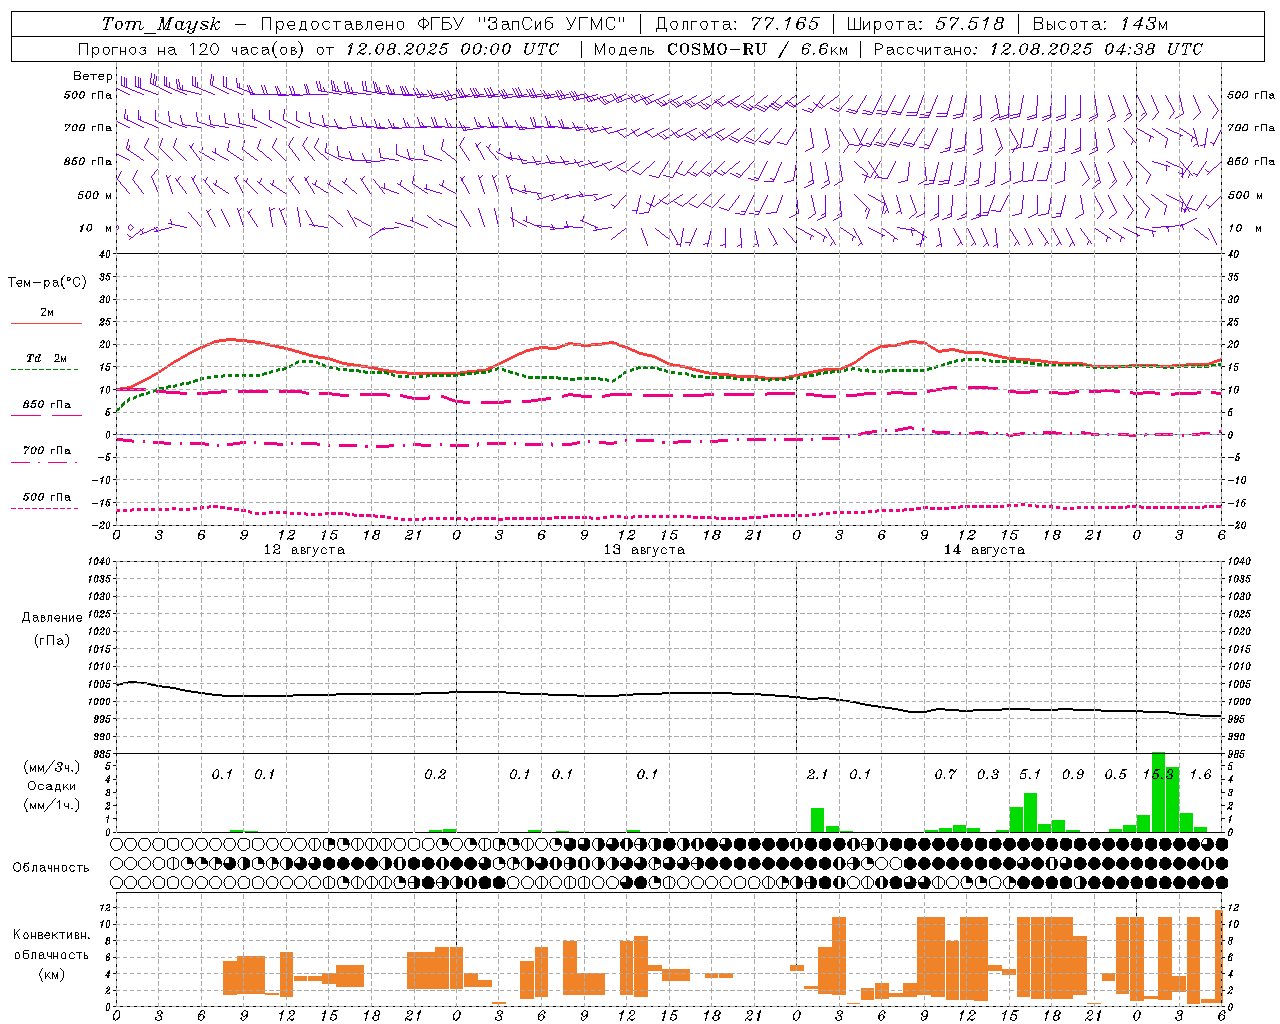Click the precipitation value '1.6'
The height and width of the screenshot is (1024, 1280).
(1201, 775)
